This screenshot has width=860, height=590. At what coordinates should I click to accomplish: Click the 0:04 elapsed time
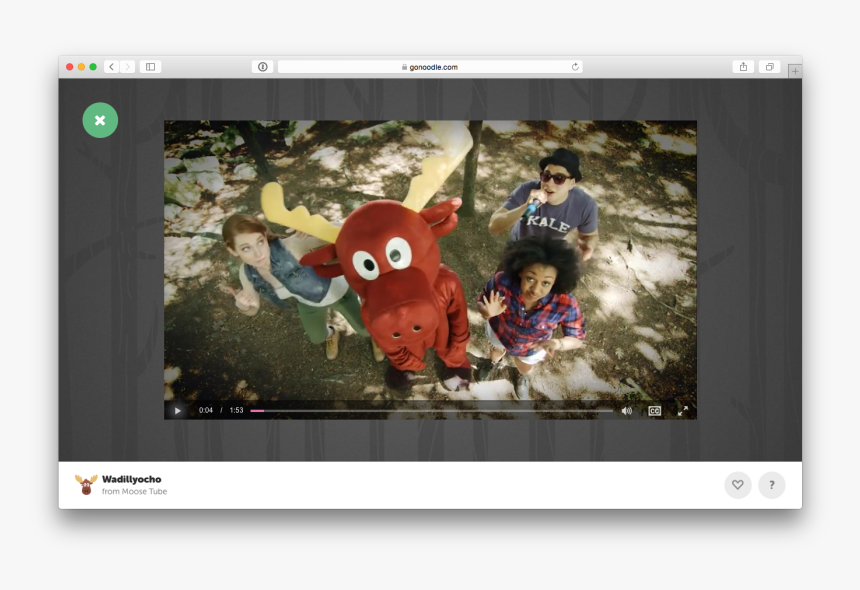[x=206, y=410]
